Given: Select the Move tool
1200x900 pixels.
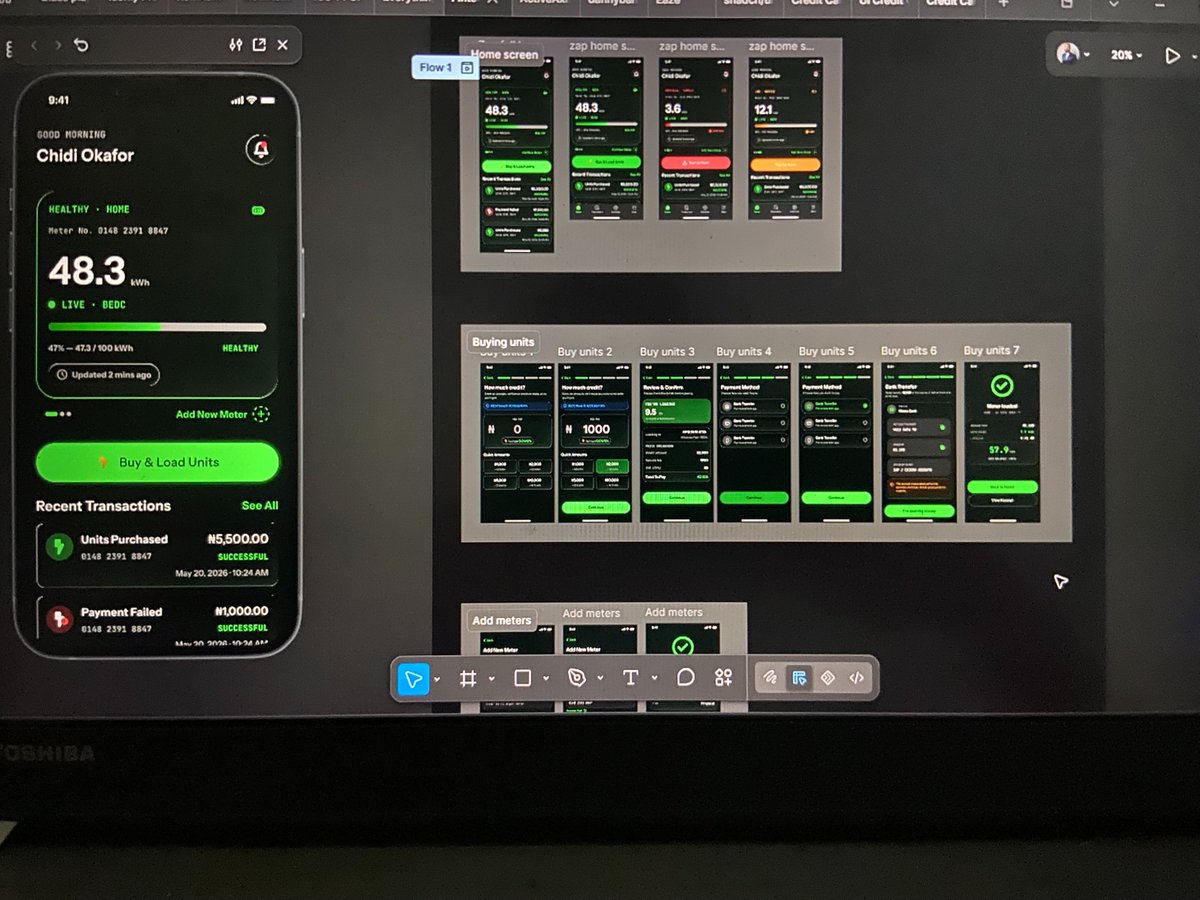Looking at the screenshot, I should pos(412,679).
